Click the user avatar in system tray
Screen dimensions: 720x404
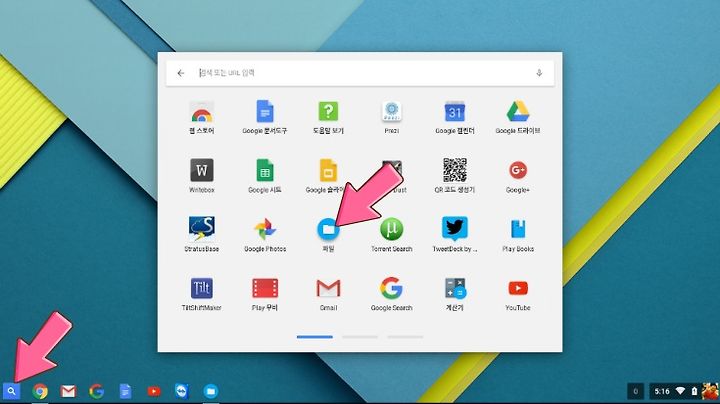[x=710, y=392]
